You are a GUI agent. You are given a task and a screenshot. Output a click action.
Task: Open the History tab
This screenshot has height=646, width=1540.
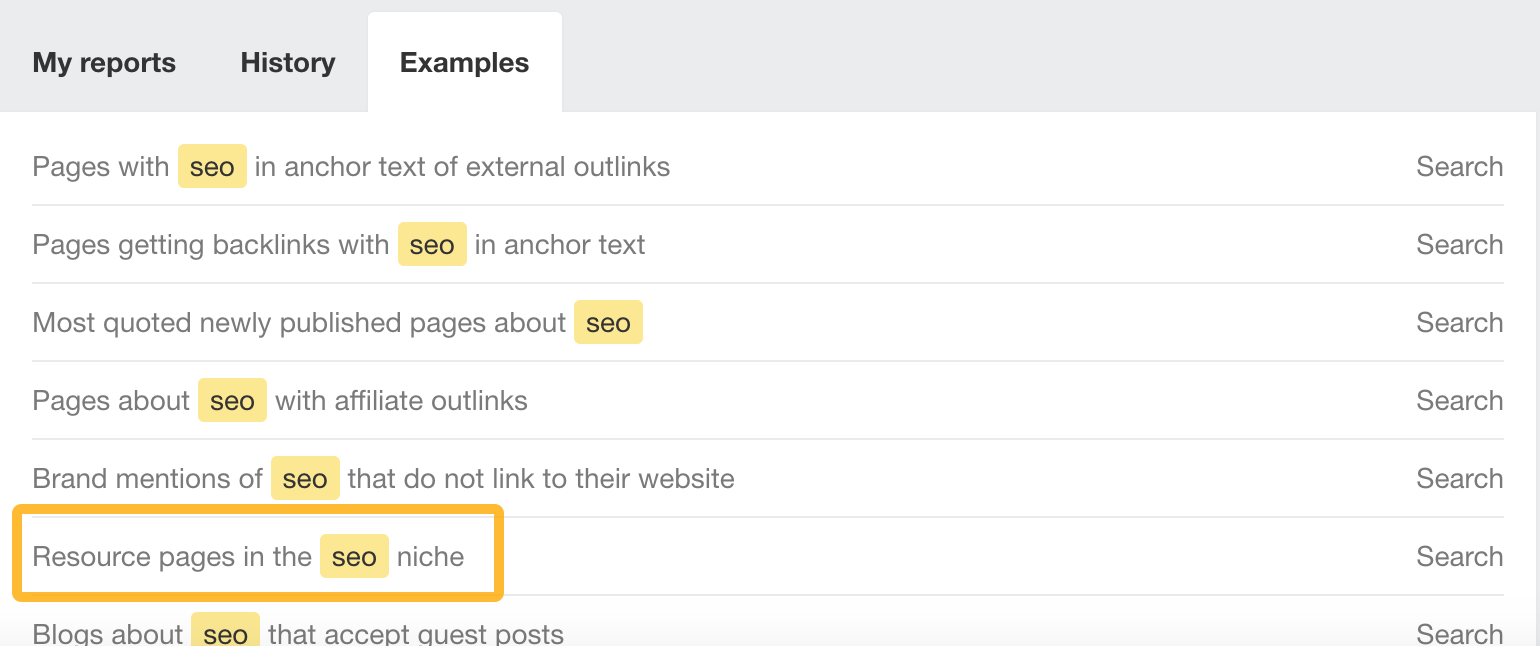287,62
